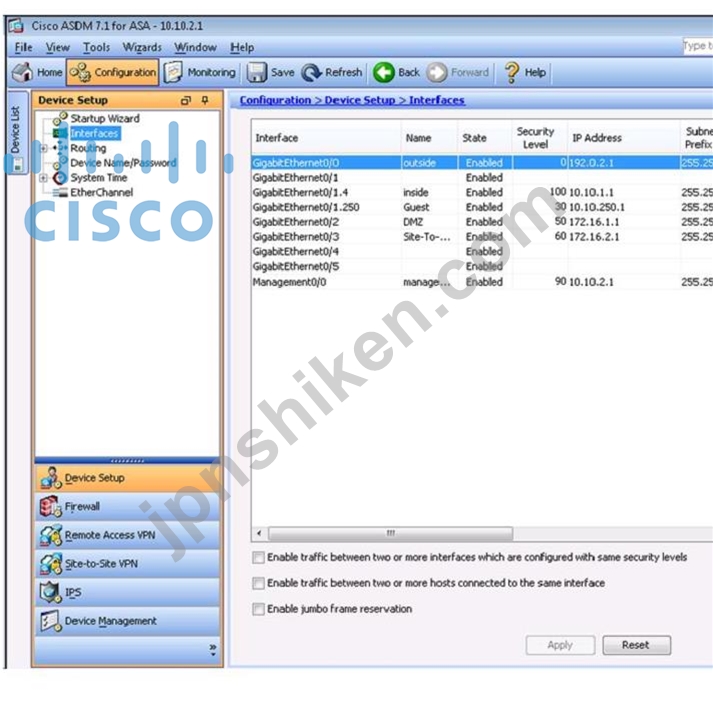Image resolution: width=713 pixels, height=724 pixels.
Task: Sort by State column header
Action: coord(484,138)
